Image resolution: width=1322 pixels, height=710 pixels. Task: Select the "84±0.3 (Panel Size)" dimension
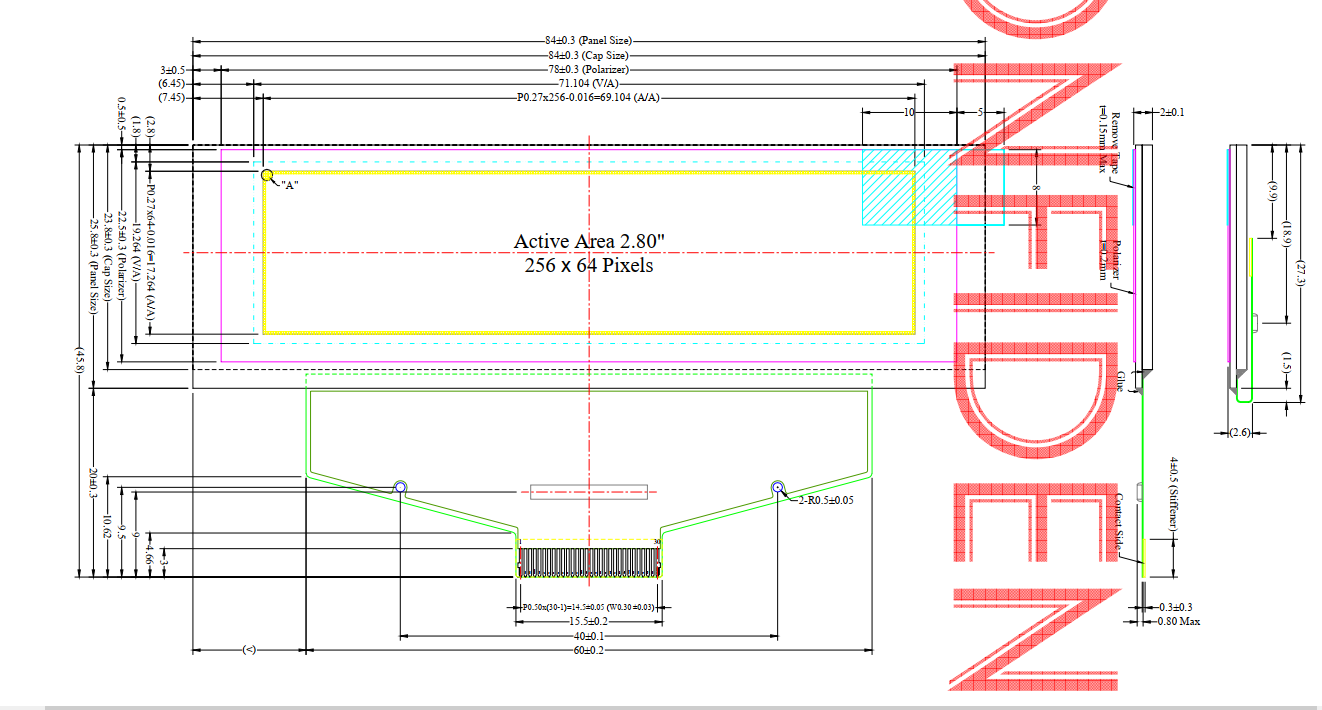click(x=587, y=41)
